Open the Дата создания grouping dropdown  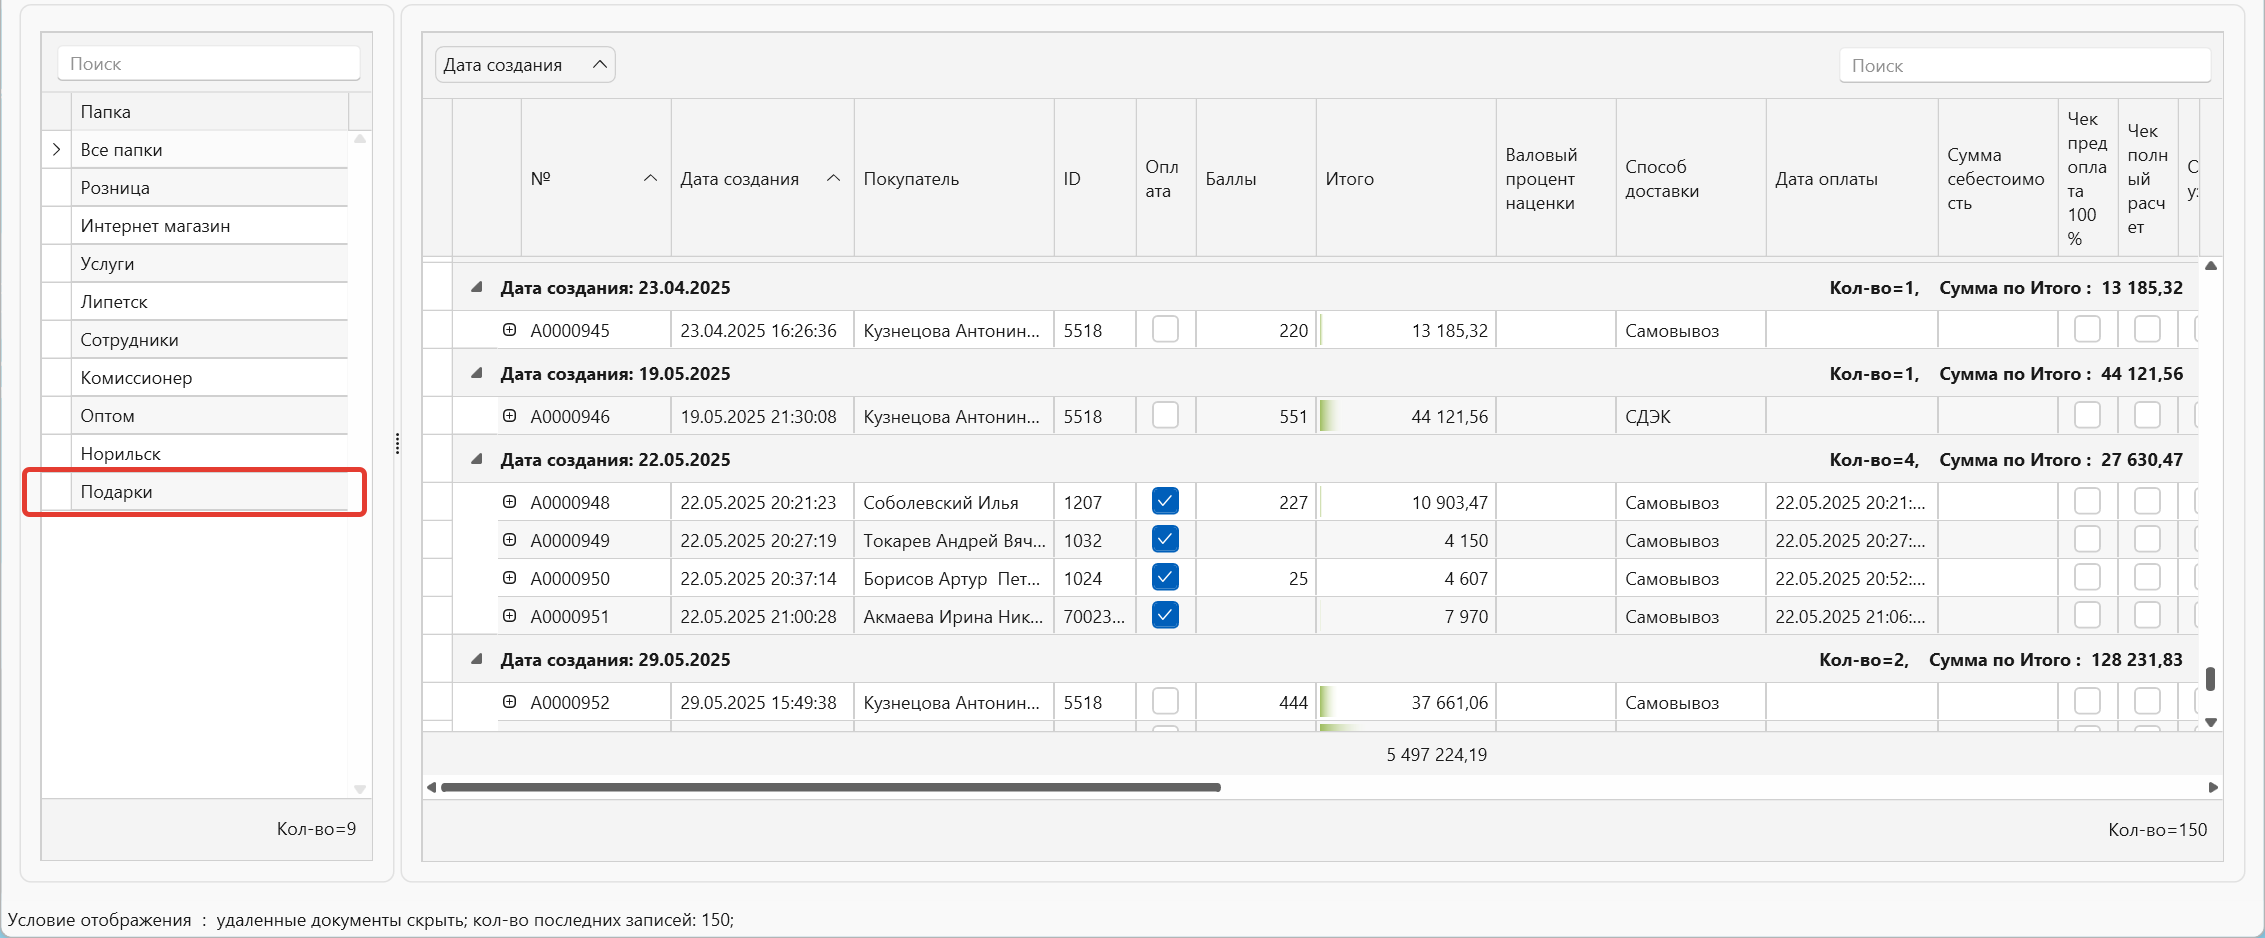point(525,65)
